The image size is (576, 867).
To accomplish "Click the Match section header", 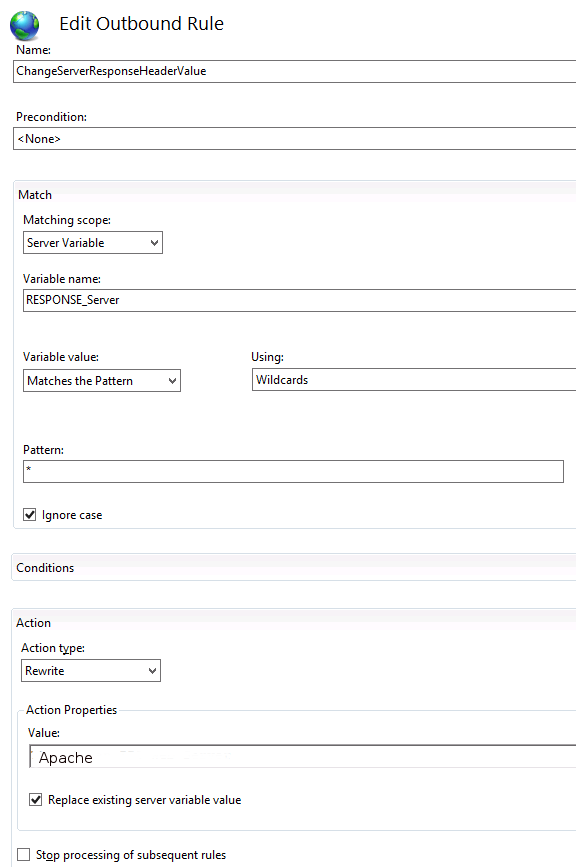I will (35, 195).
